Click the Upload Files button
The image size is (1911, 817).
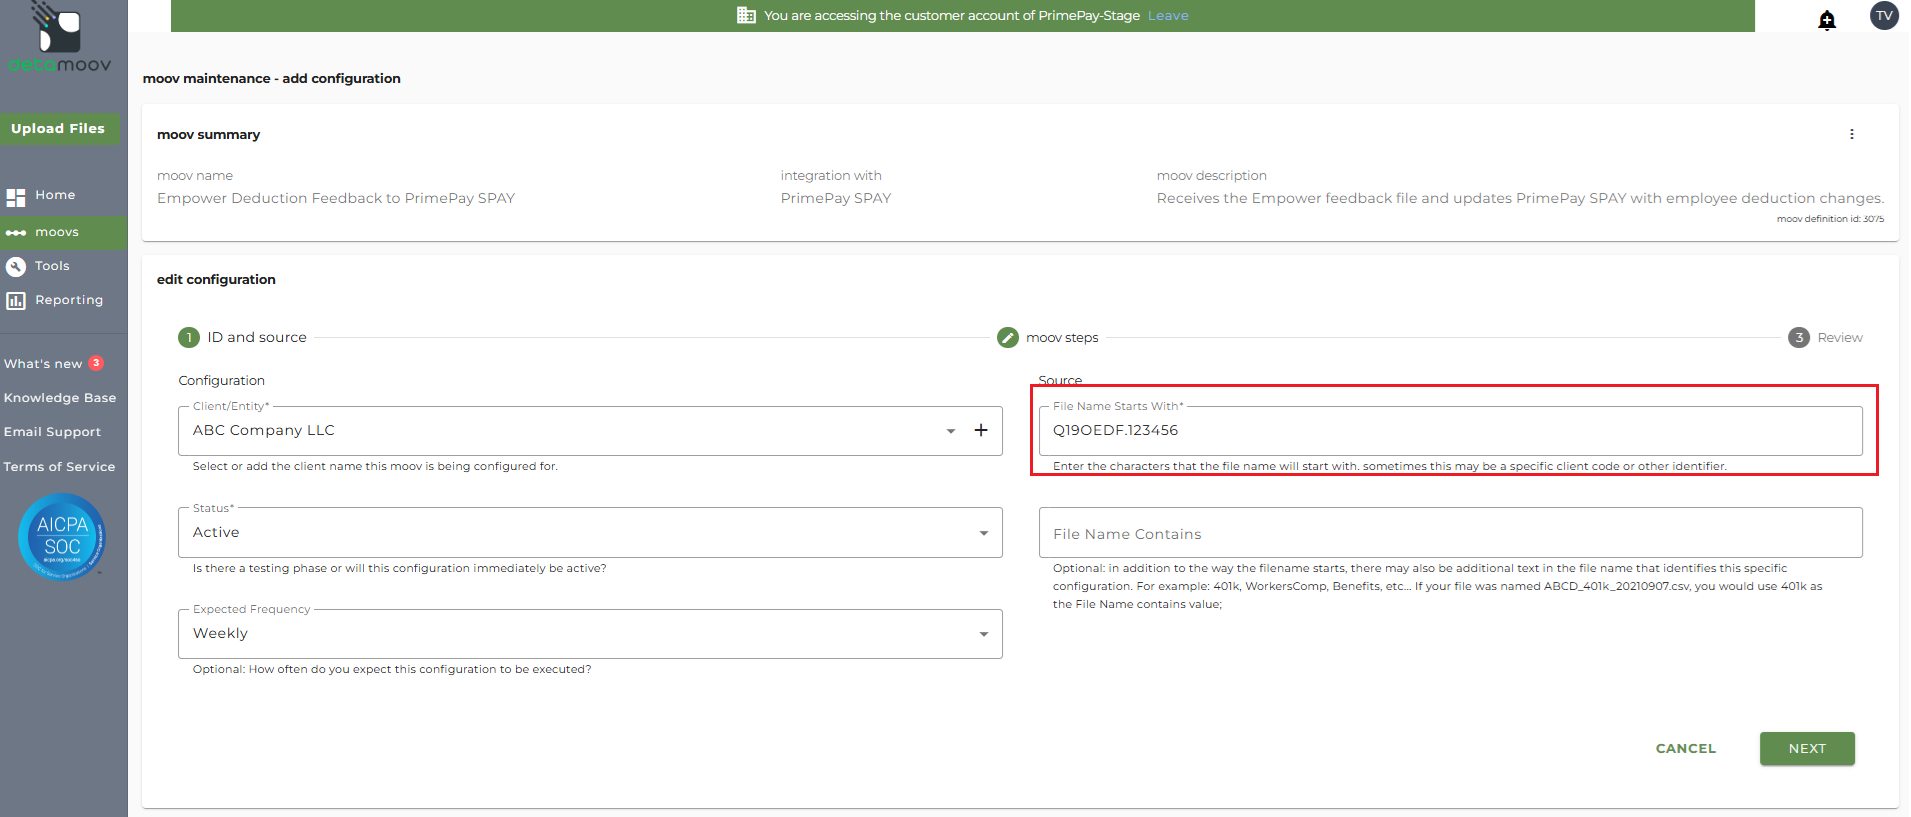58,129
